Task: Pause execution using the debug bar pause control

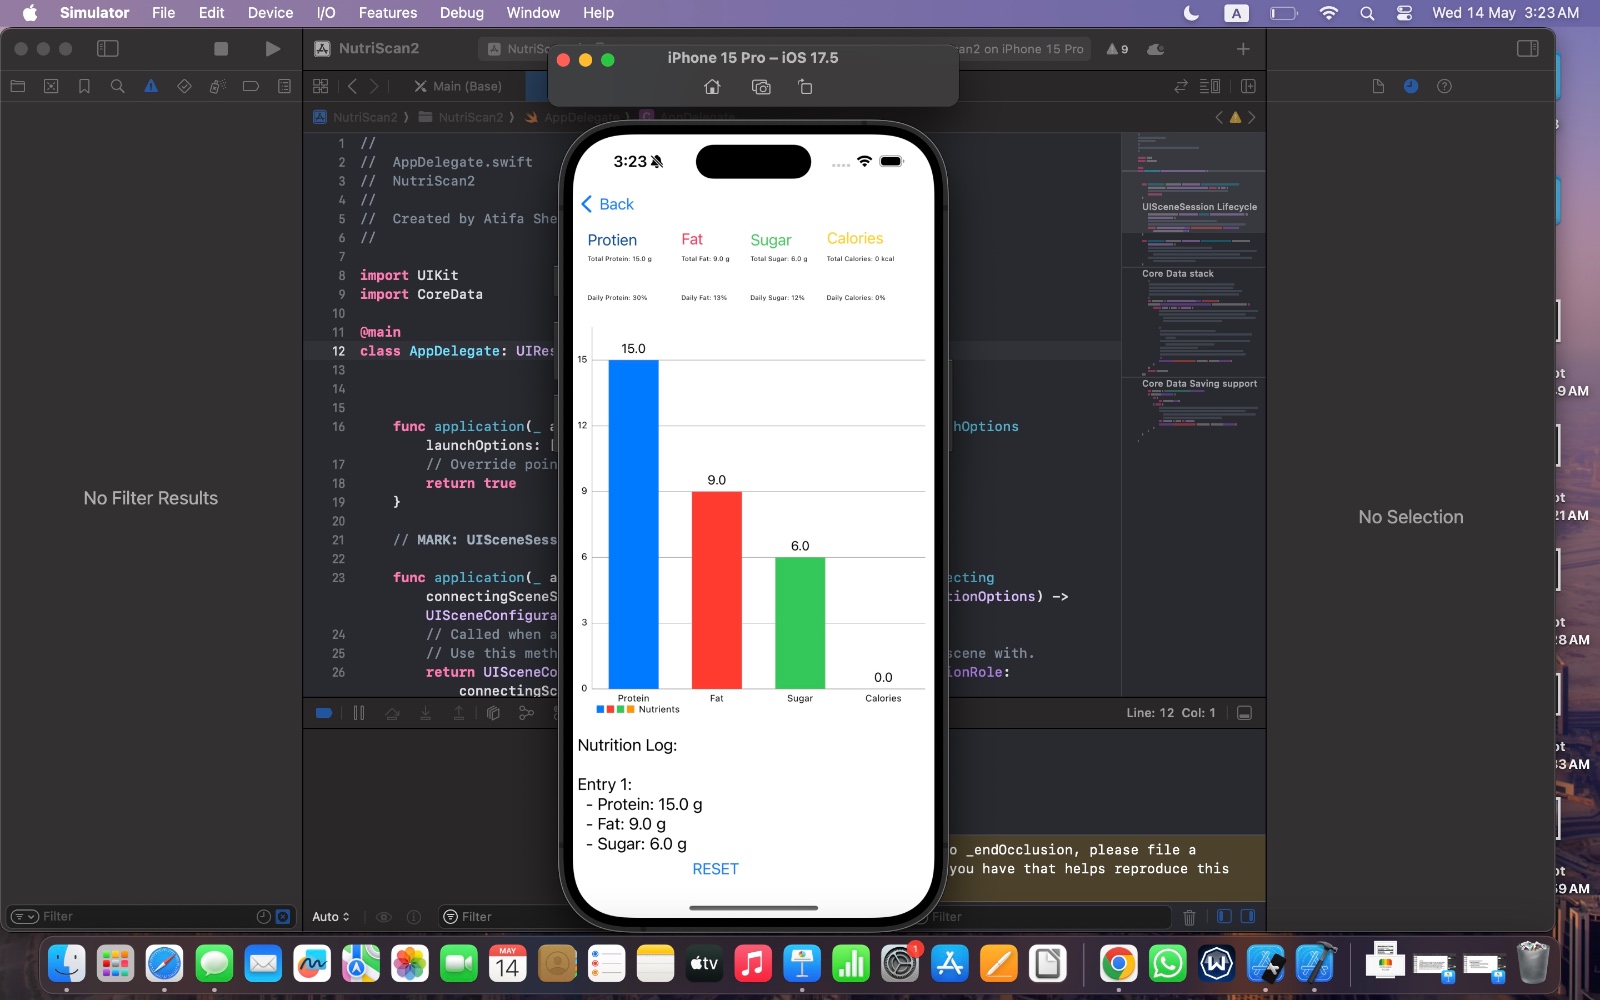Action: click(359, 713)
